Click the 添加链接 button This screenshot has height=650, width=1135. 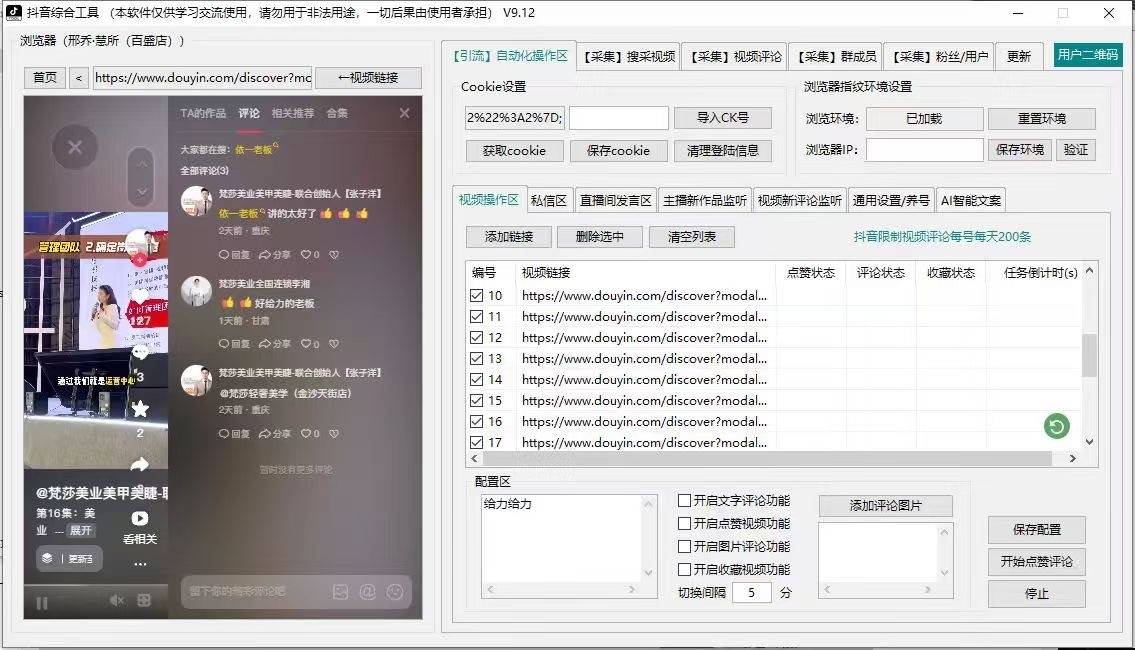coord(509,237)
